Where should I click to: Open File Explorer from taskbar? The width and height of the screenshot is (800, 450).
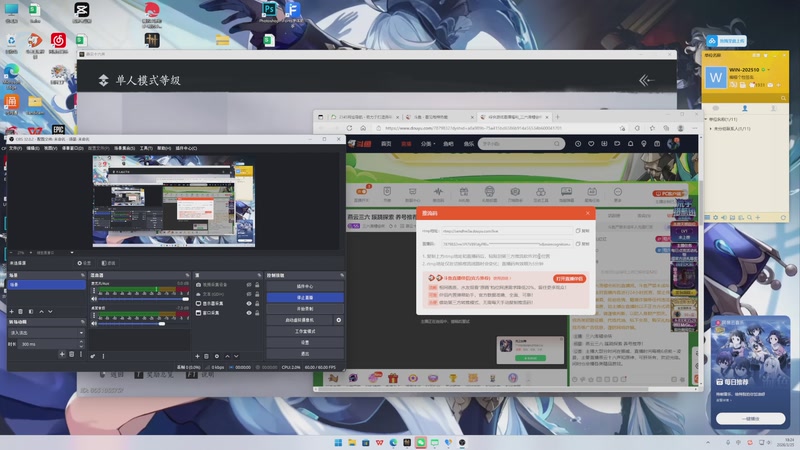click(352, 442)
